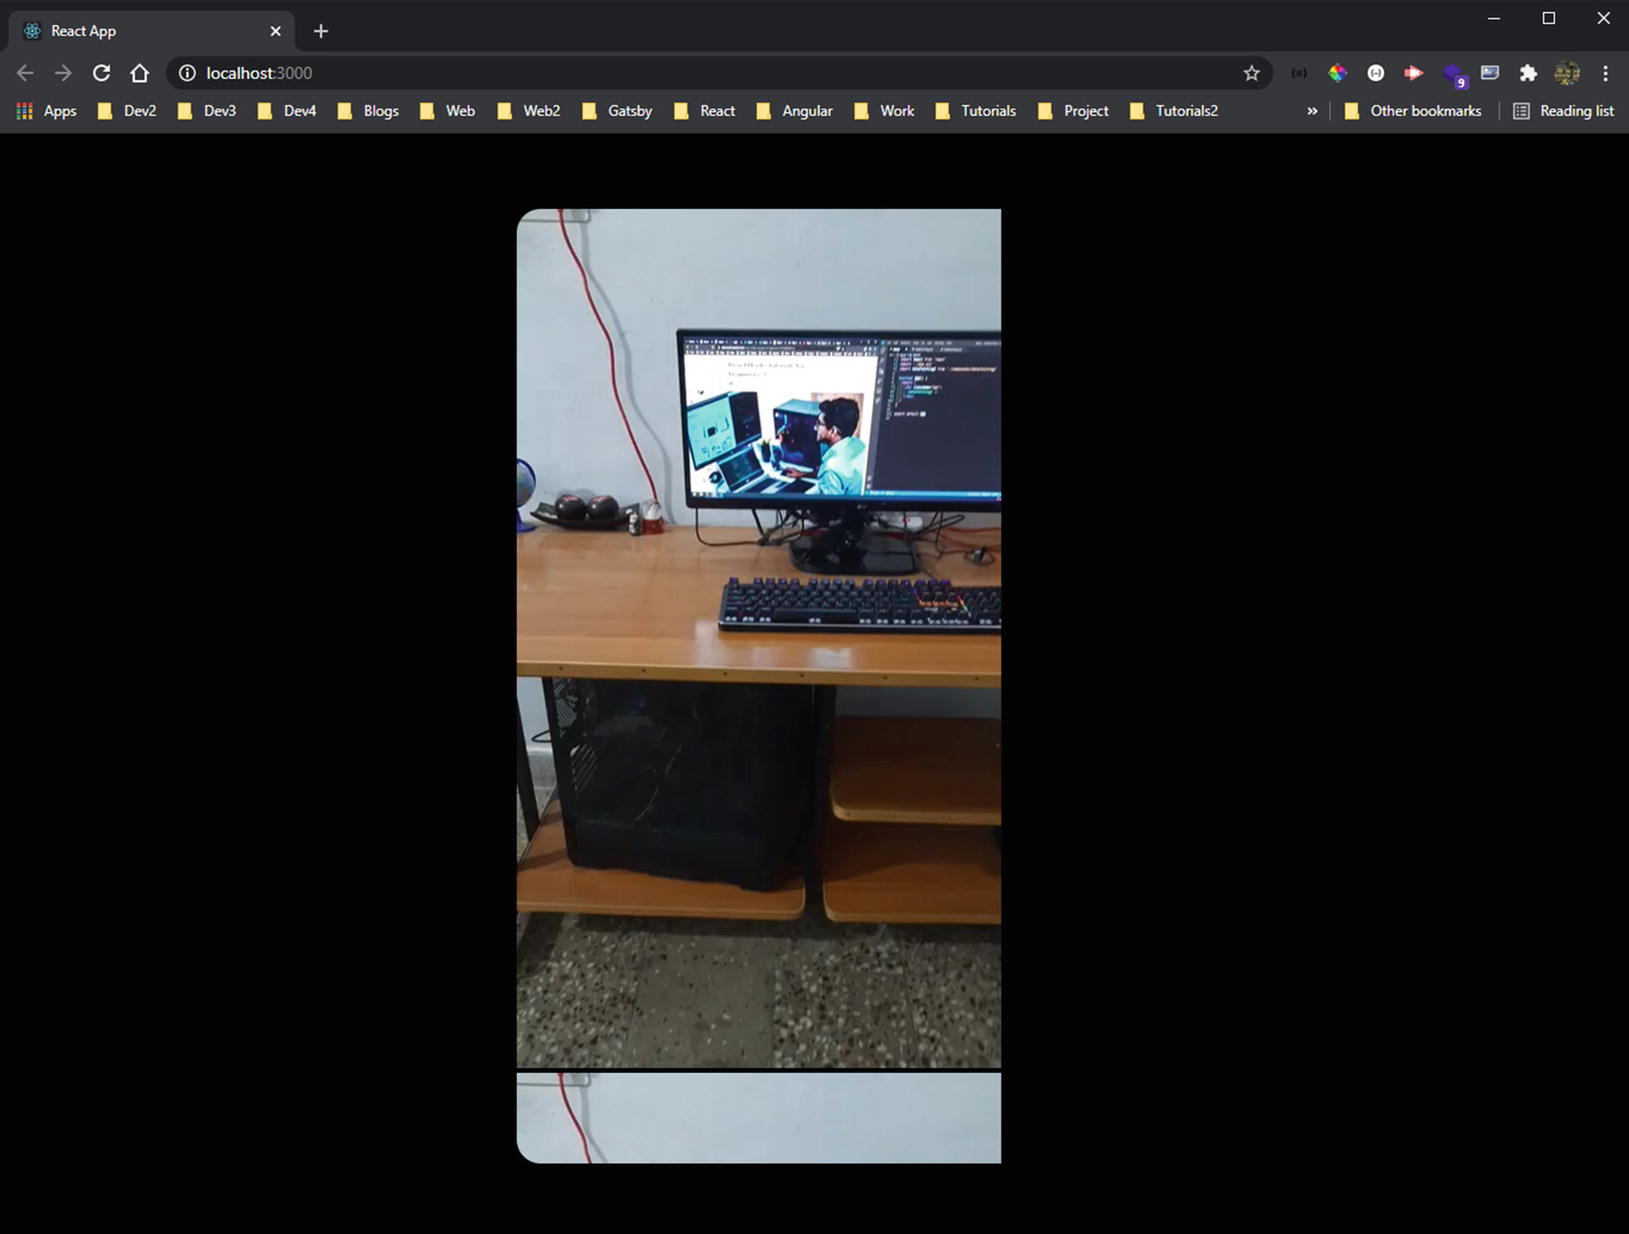
Task: Close the React App tab
Action: point(275,31)
